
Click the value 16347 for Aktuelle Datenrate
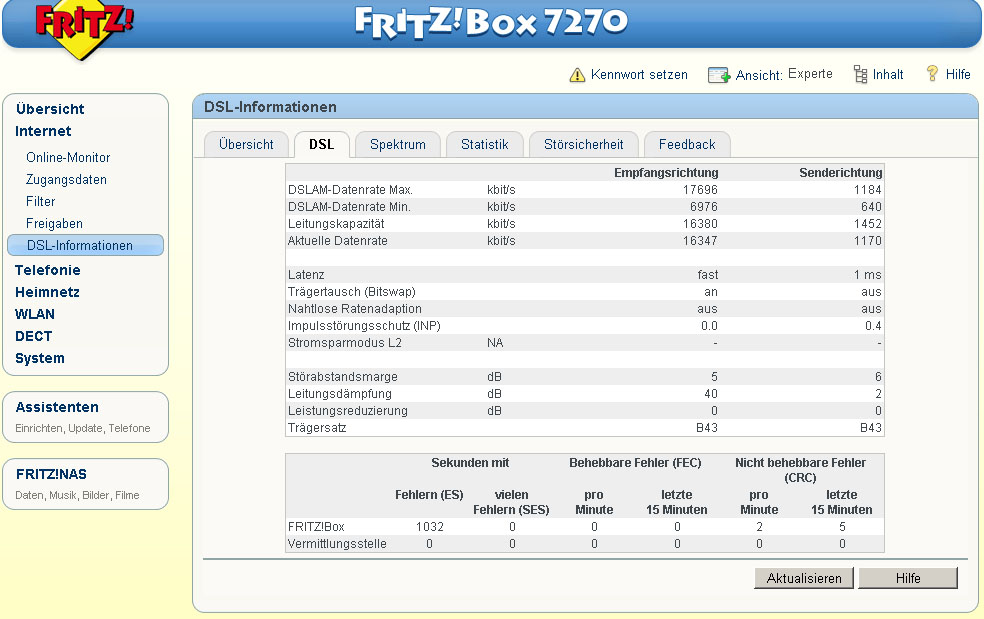coord(700,240)
